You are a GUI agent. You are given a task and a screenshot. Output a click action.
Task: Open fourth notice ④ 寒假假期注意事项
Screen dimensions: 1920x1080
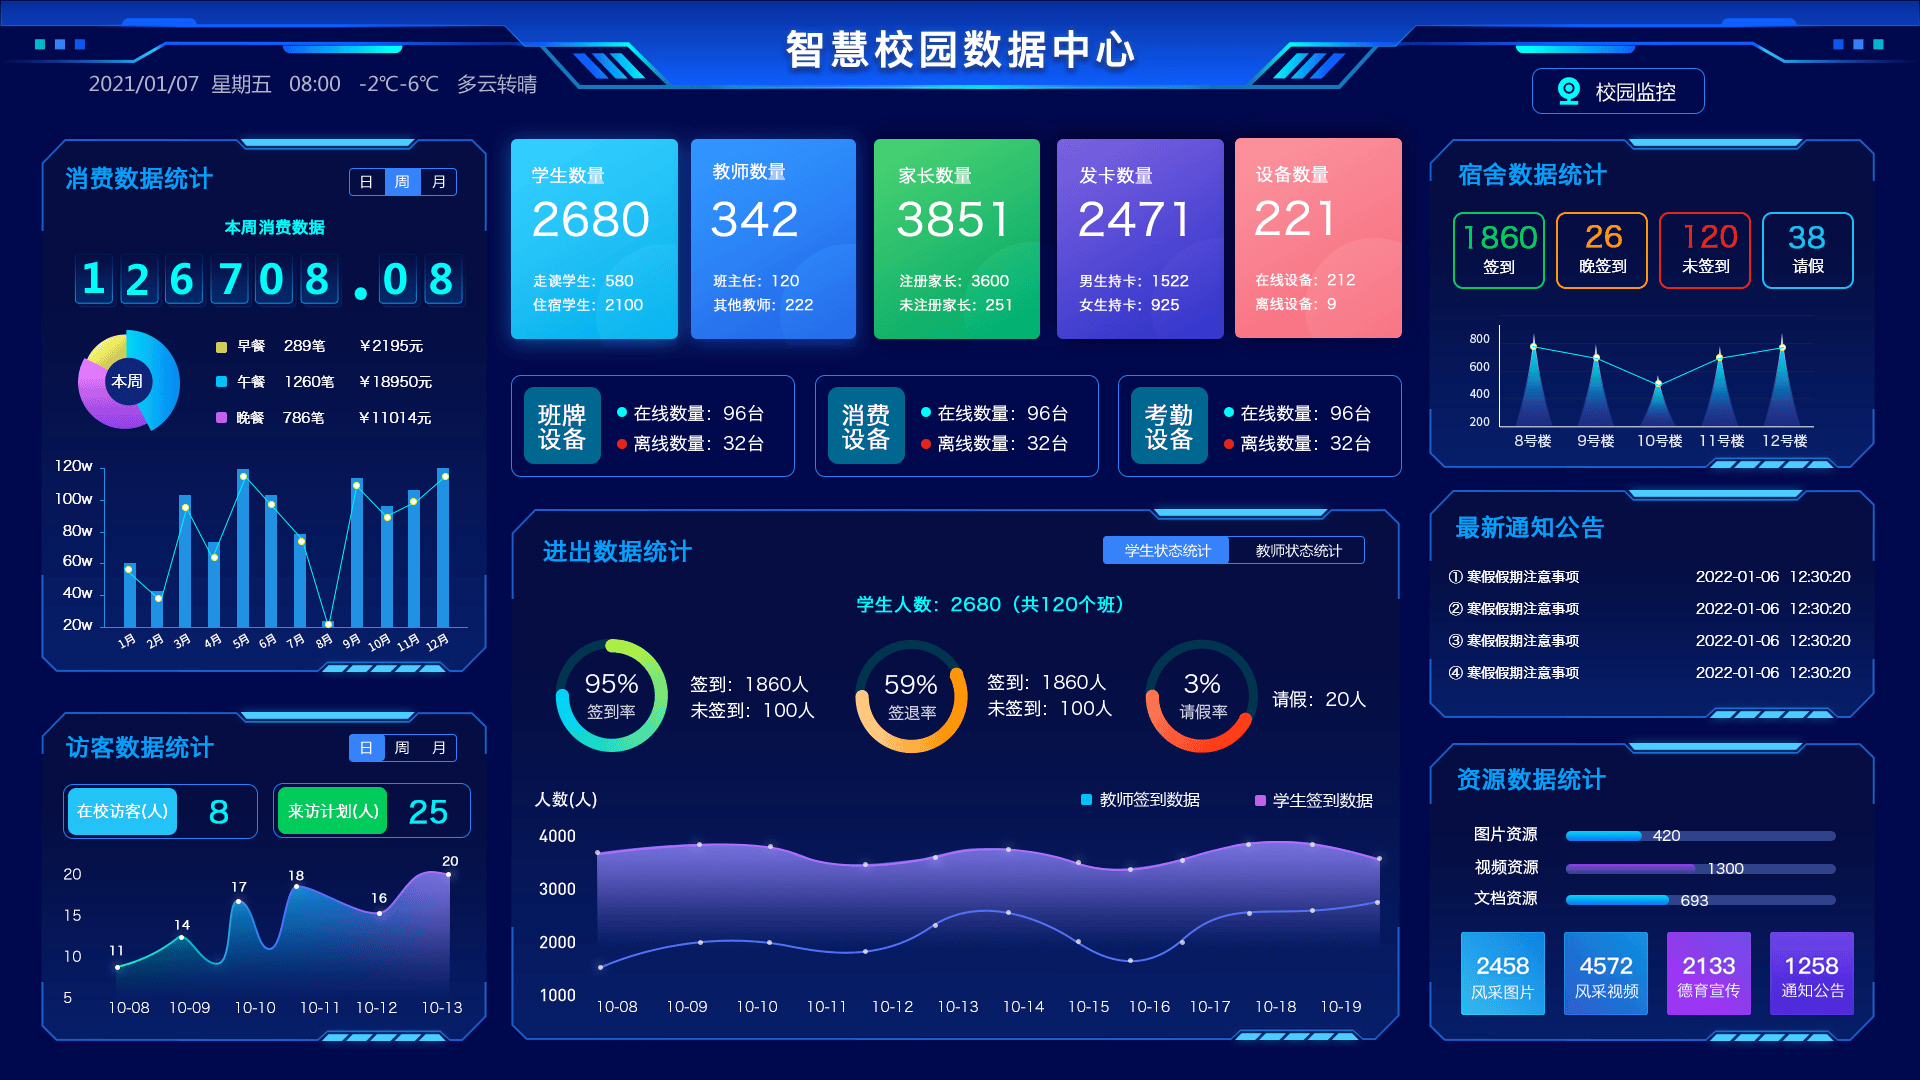click(x=1649, y=673)
